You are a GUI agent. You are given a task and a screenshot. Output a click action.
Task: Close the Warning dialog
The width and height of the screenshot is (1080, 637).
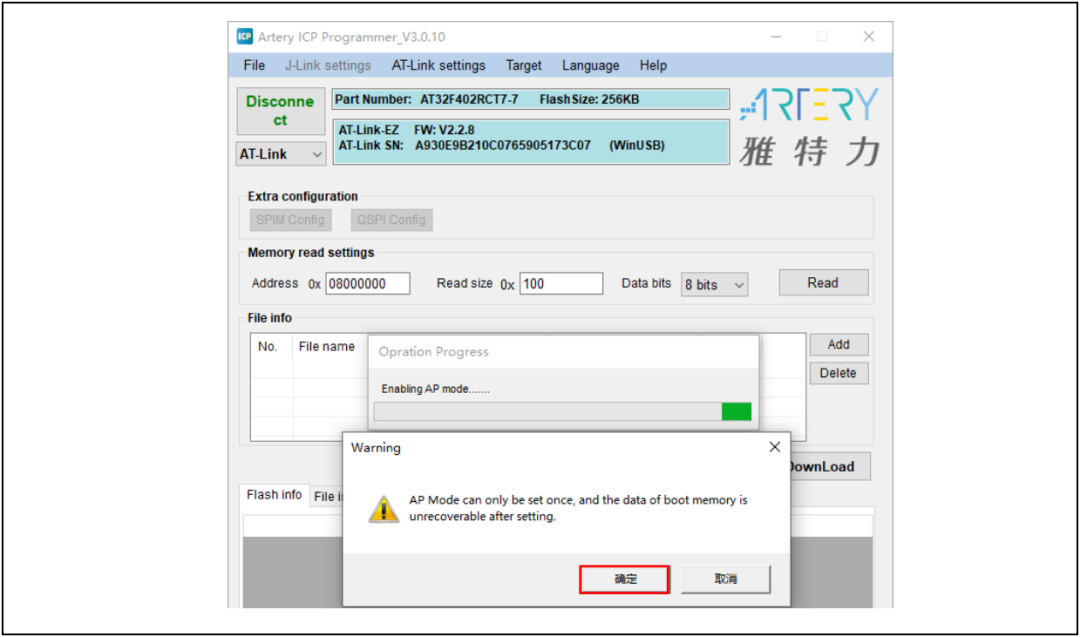click(x=775, y=447)
